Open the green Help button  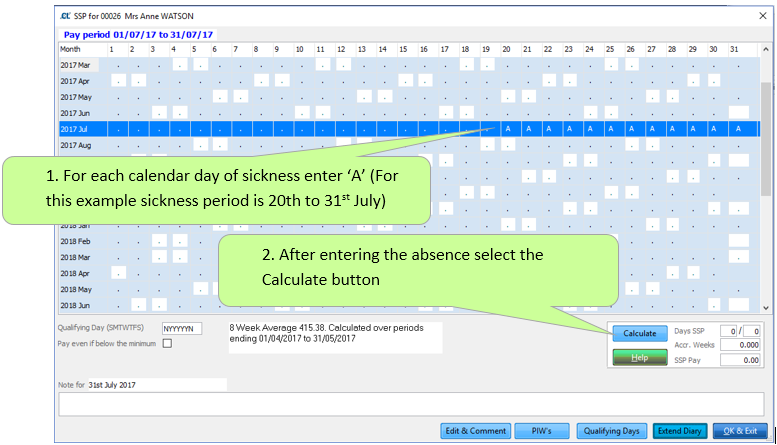tap(640, 355)
